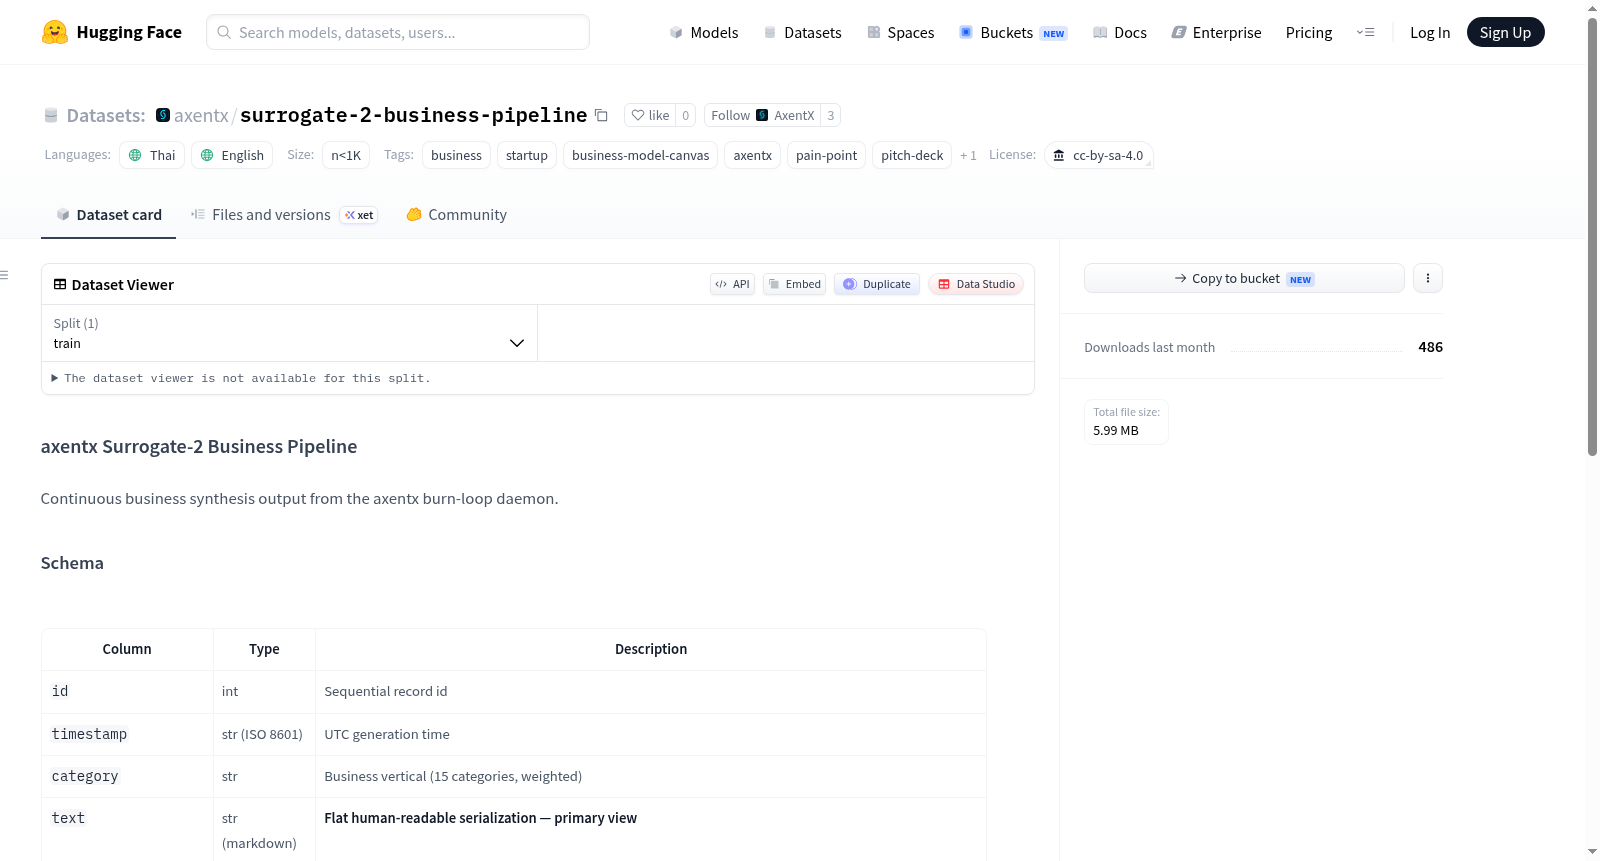Click the business tag

[x=456, y=155]
